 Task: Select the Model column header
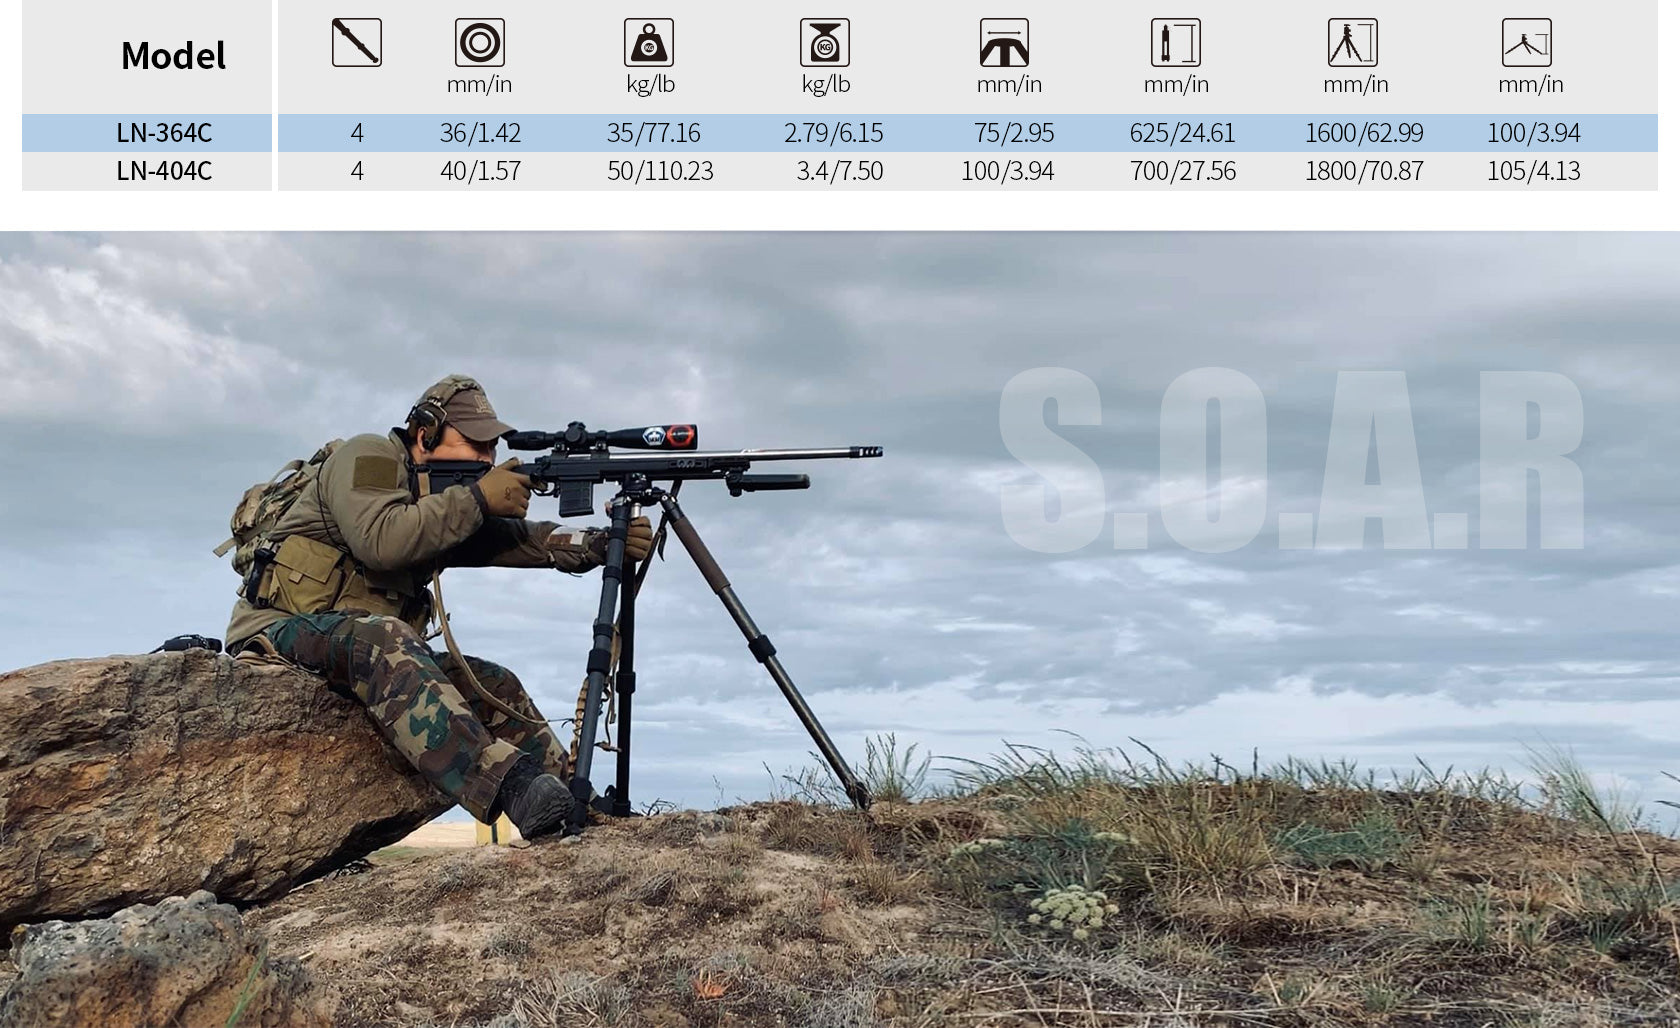coord(173,56)
